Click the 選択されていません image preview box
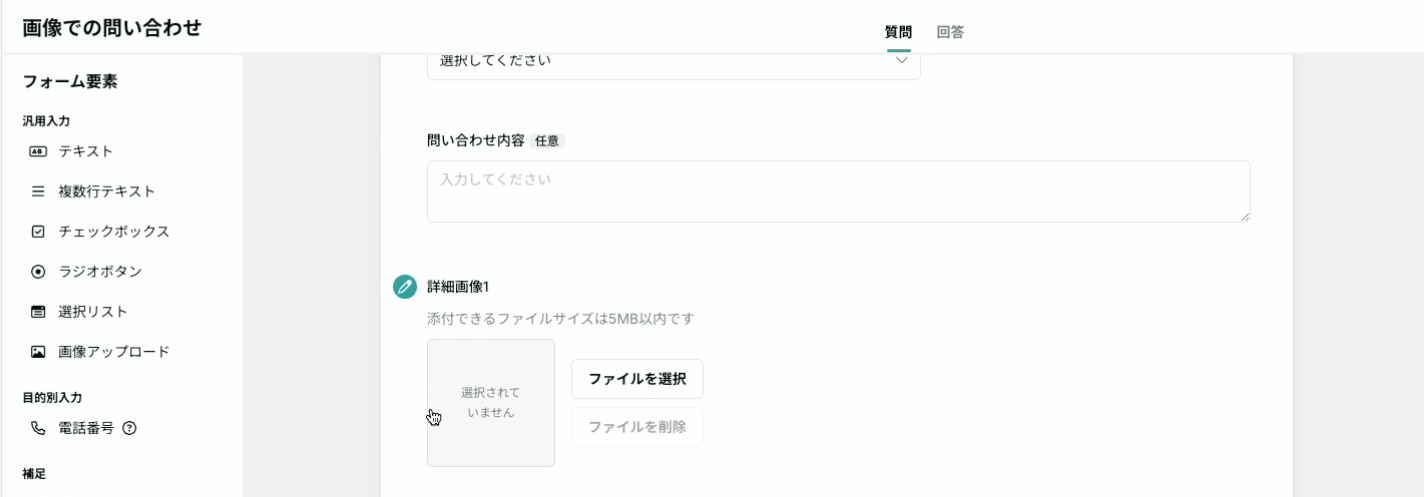This screenshot has height=497, width=1424. (x=491, y=403)
